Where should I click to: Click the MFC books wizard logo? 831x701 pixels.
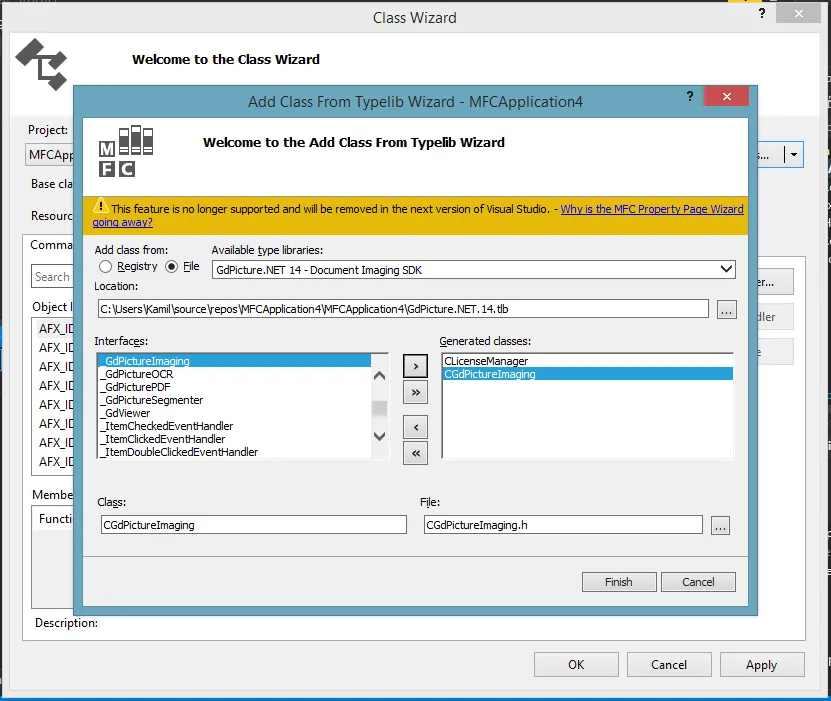pyautogui.click(x=126, y=152)
